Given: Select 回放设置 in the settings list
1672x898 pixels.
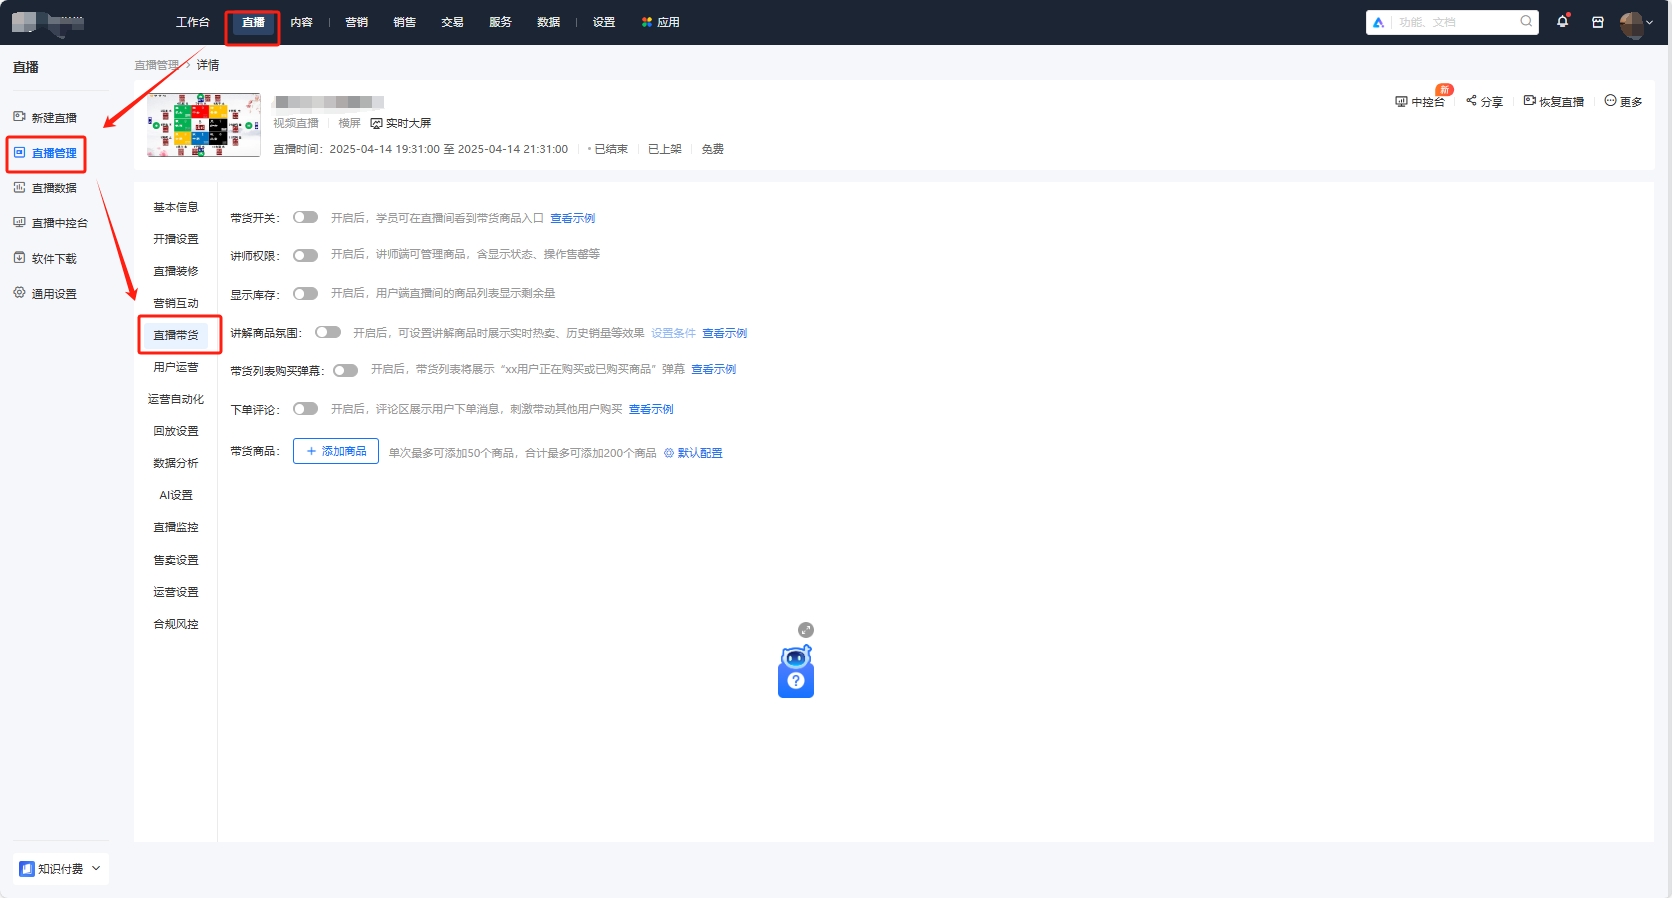Looking at the screenshot, I should 176,431.
